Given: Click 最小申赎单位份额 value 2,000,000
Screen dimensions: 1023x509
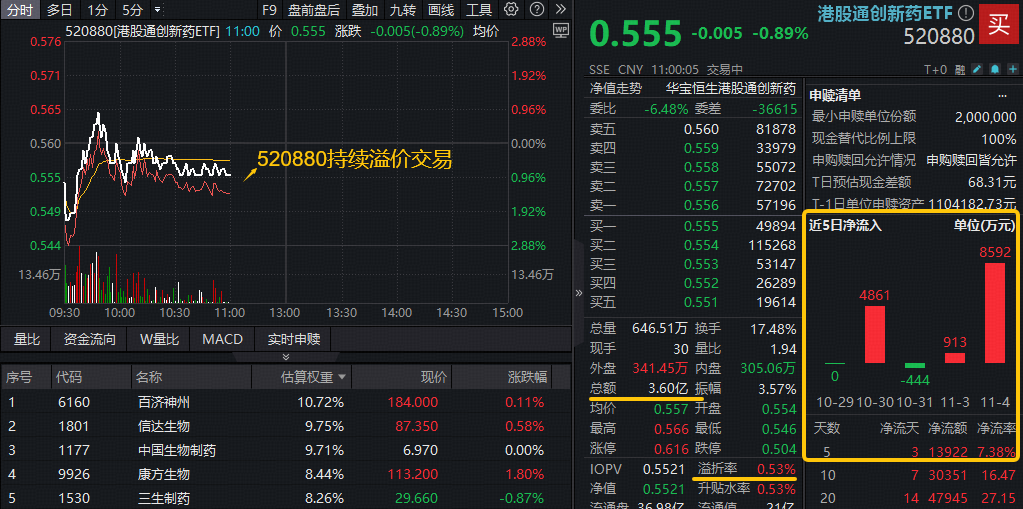Looking at the screenshot, I should coord(985,117).
